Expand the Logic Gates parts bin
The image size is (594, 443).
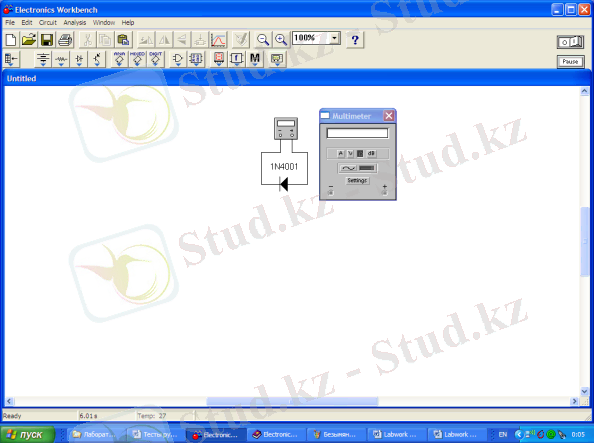[178, 59]
